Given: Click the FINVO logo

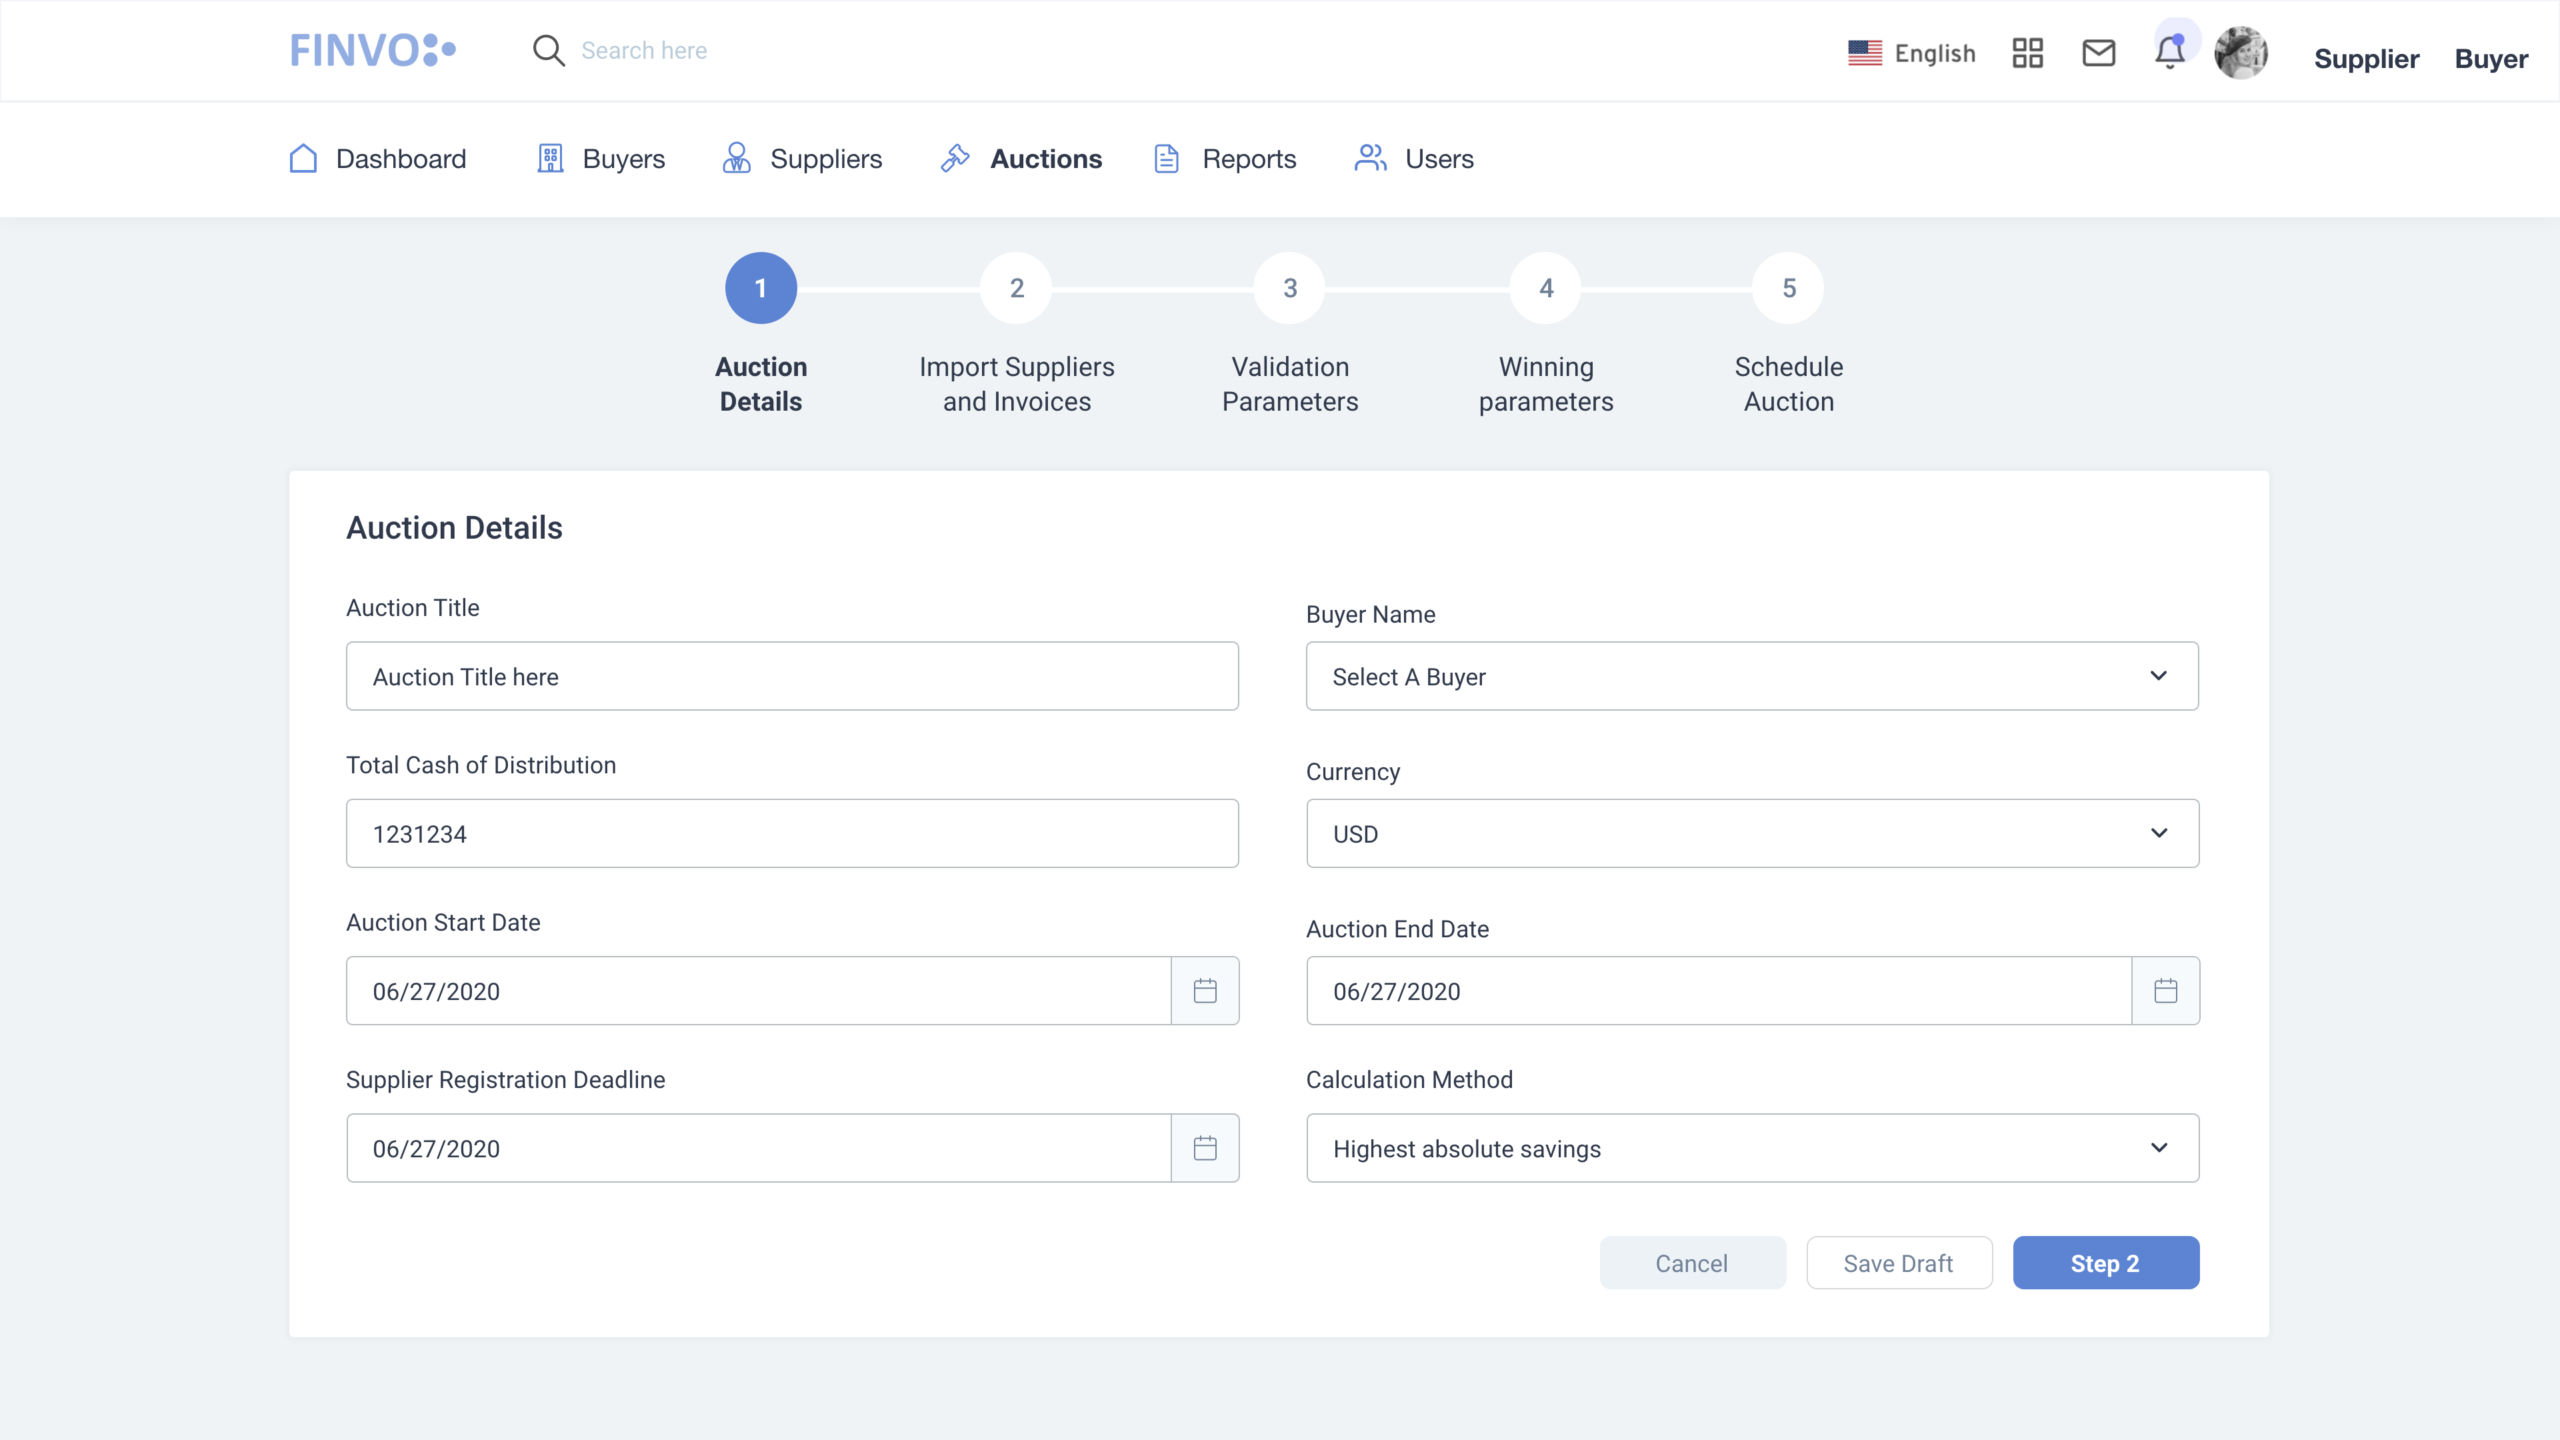Looking at the screenshot, I should [x=372, y=50].
